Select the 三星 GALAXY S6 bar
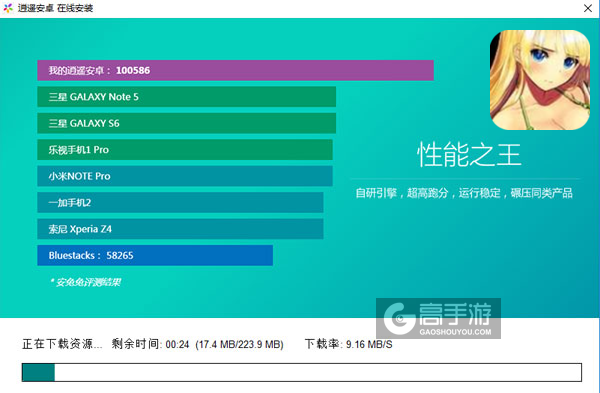 tap(186, 123)
